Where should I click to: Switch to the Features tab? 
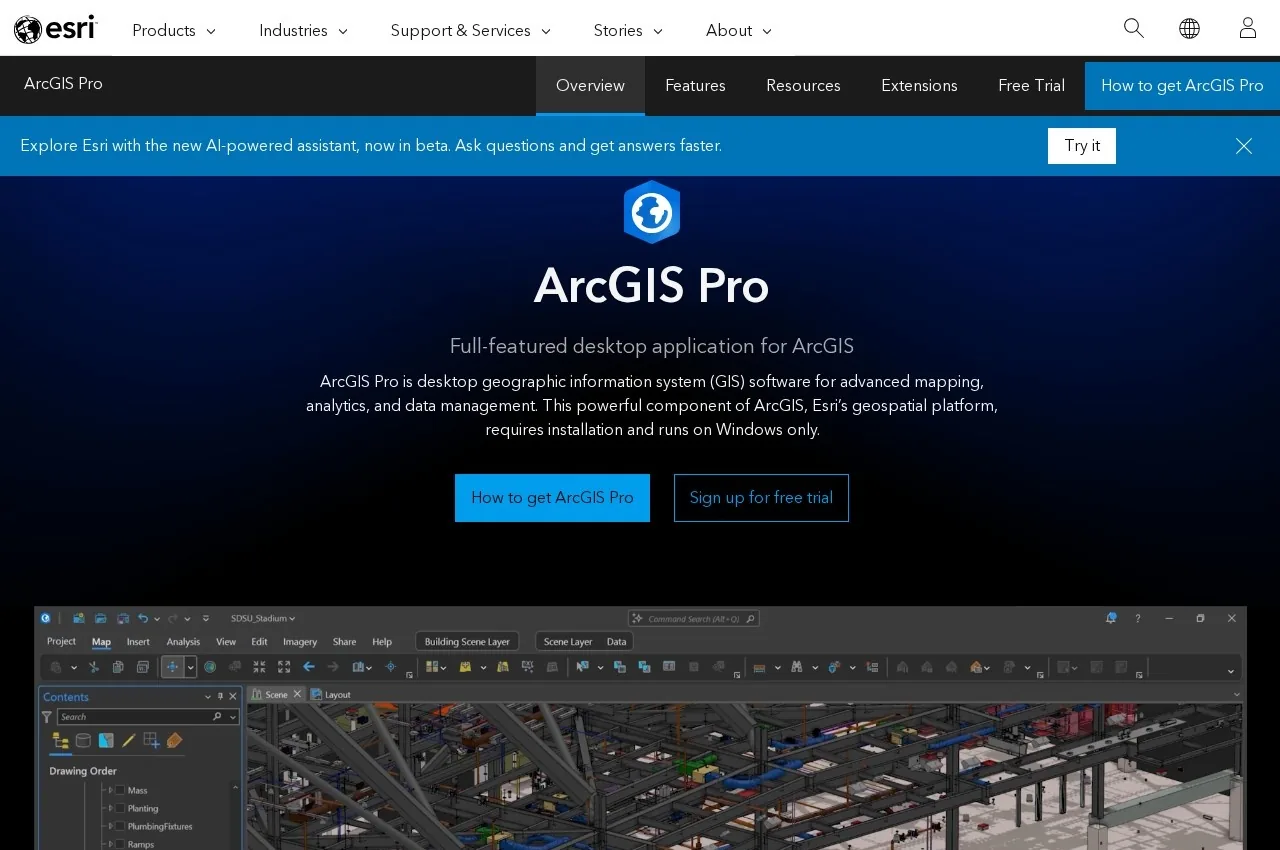[x=695, y=86]
